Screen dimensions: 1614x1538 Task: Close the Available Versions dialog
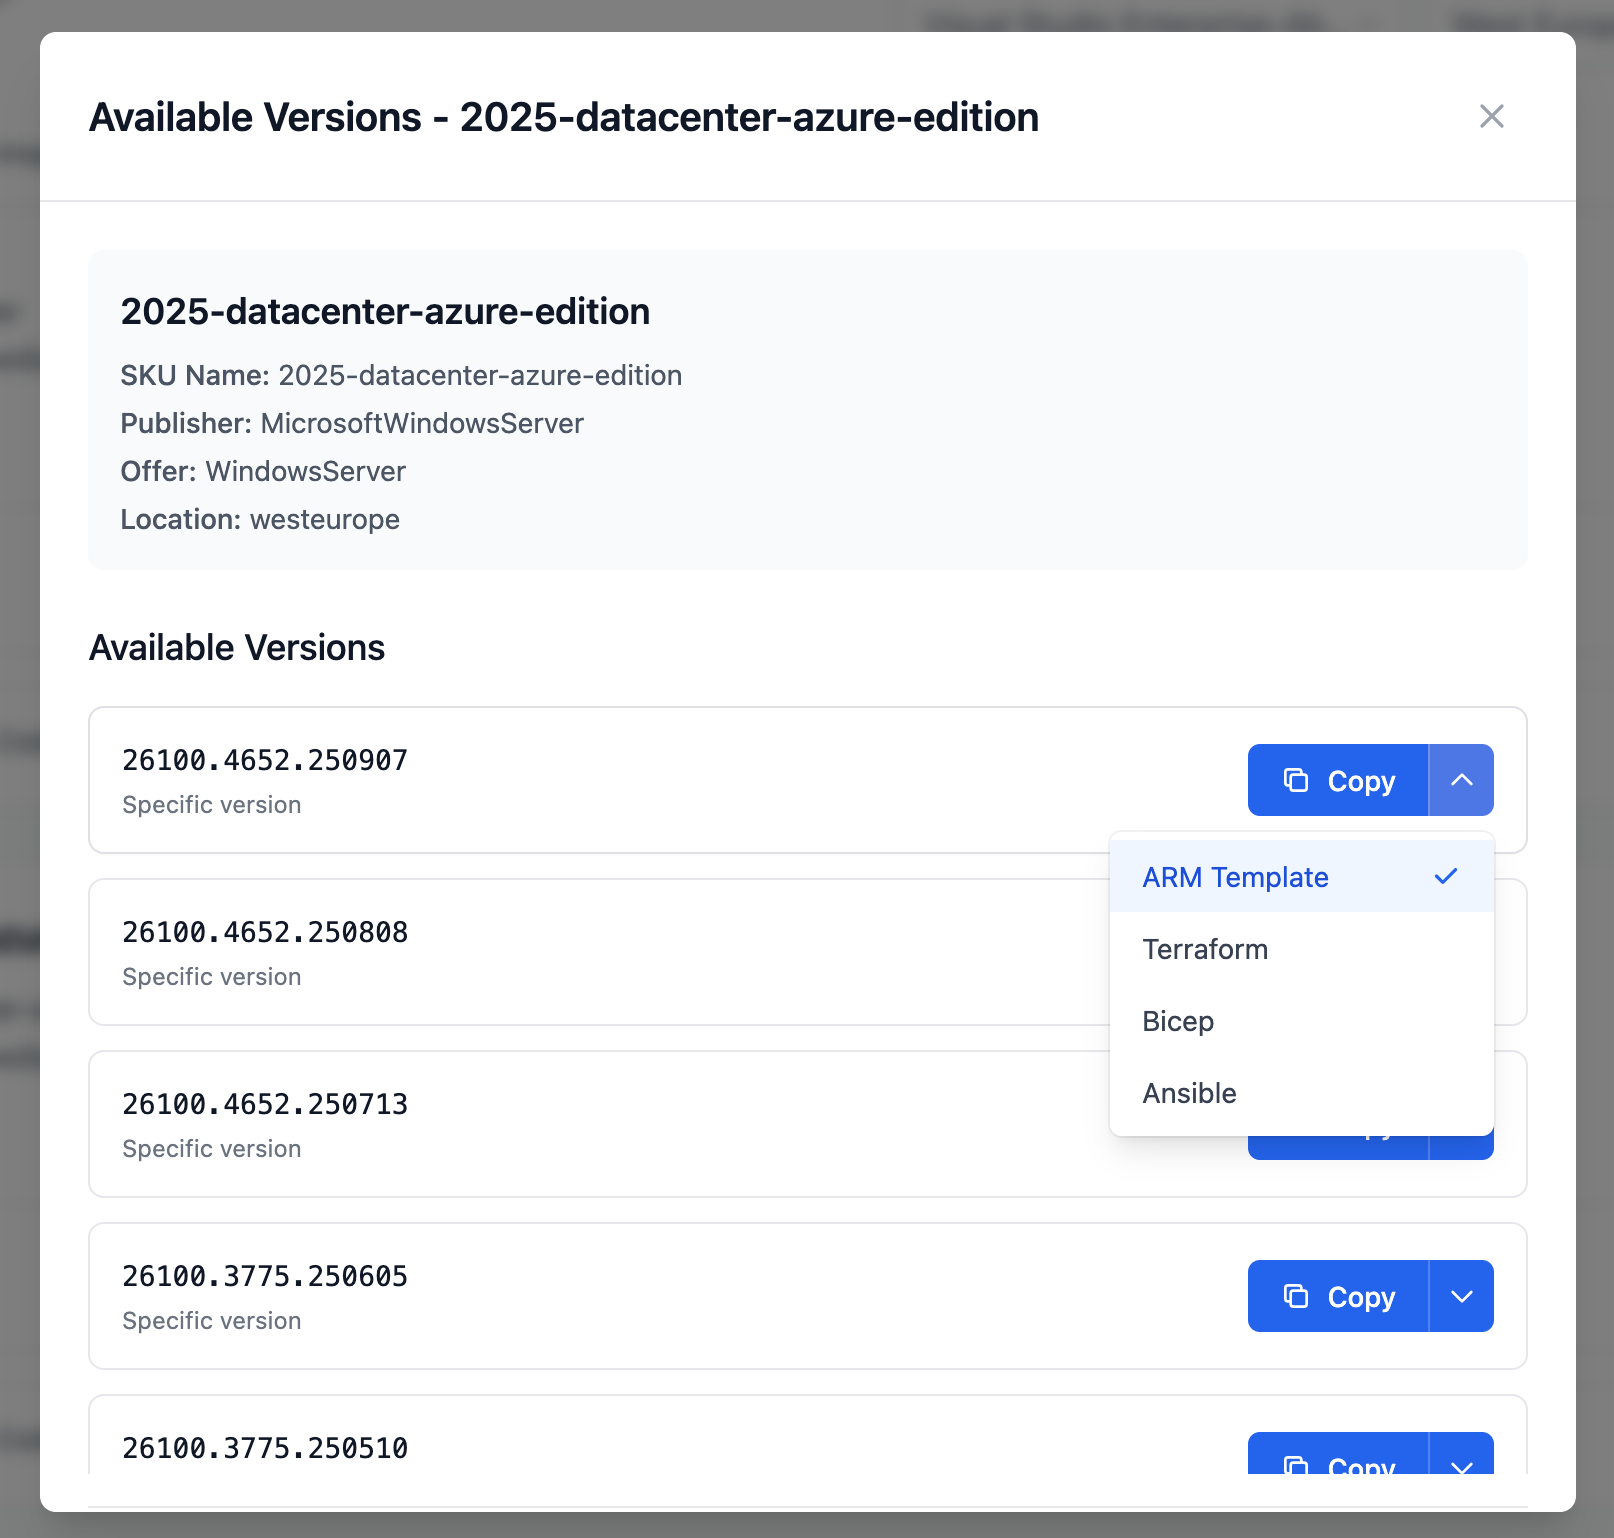click(1491, 117)
